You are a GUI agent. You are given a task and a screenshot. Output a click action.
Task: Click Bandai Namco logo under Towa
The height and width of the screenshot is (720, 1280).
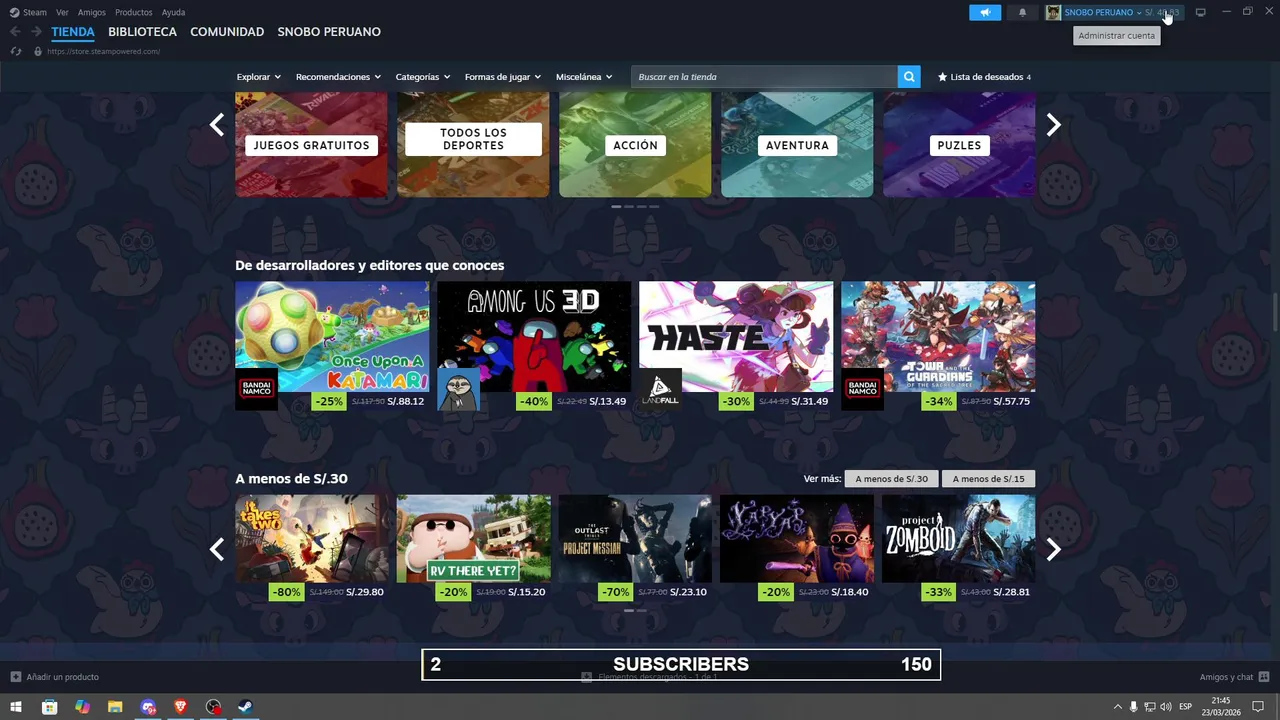[x=862, y=389]
